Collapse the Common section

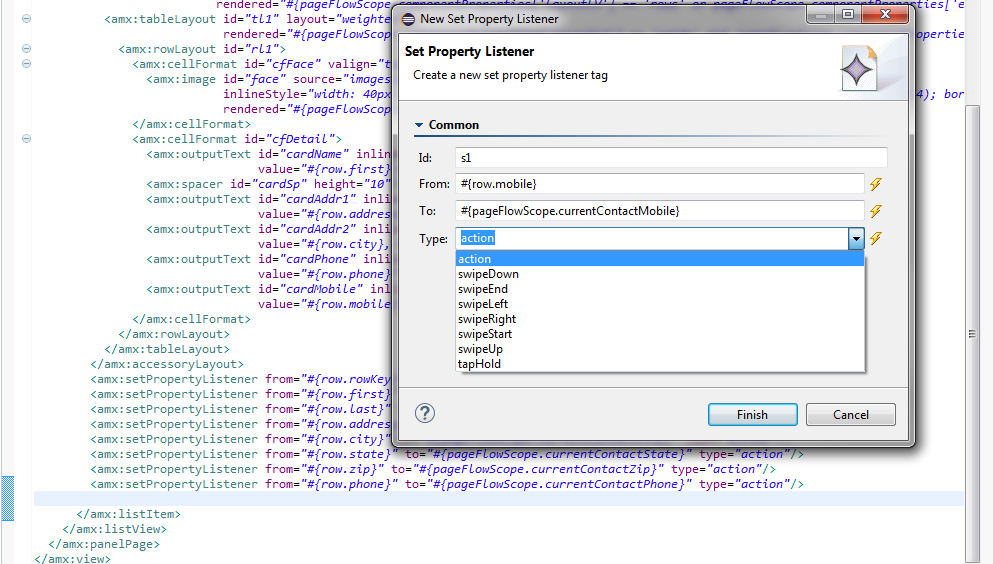419,125
